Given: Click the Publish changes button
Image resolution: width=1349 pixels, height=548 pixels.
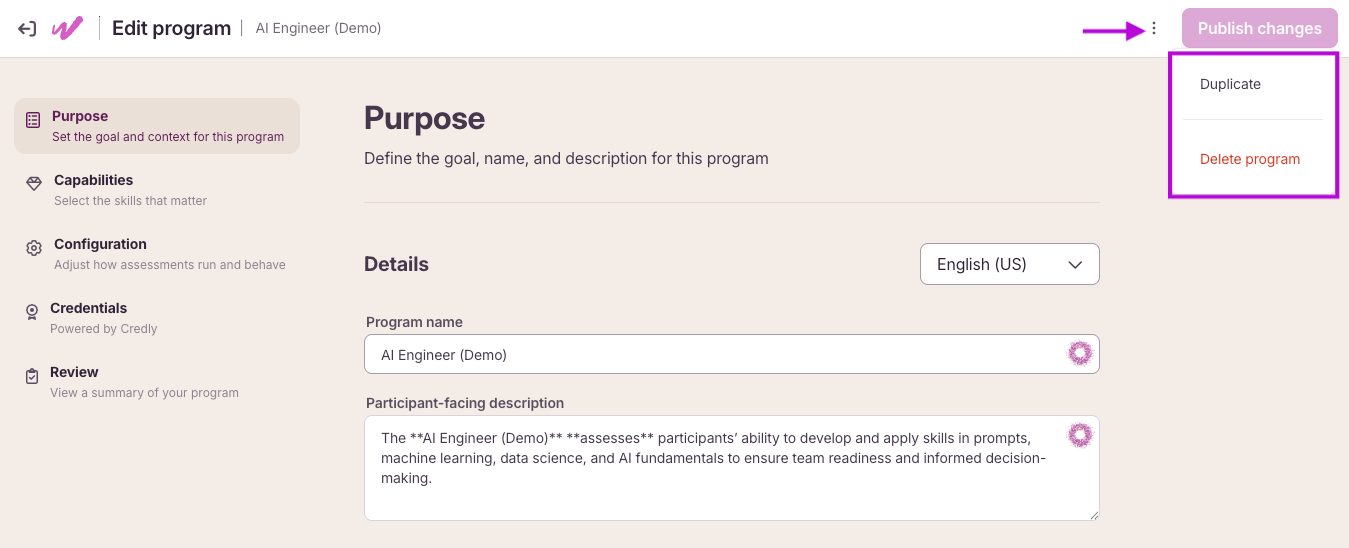Looking at the screenshot, I should pos(1260,28).
